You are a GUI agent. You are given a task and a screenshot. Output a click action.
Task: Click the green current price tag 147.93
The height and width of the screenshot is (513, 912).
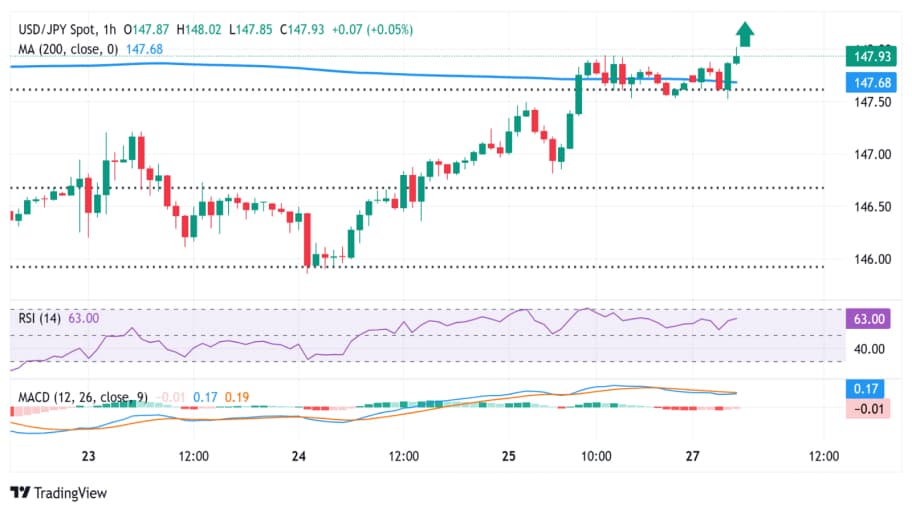coord(871,56)
